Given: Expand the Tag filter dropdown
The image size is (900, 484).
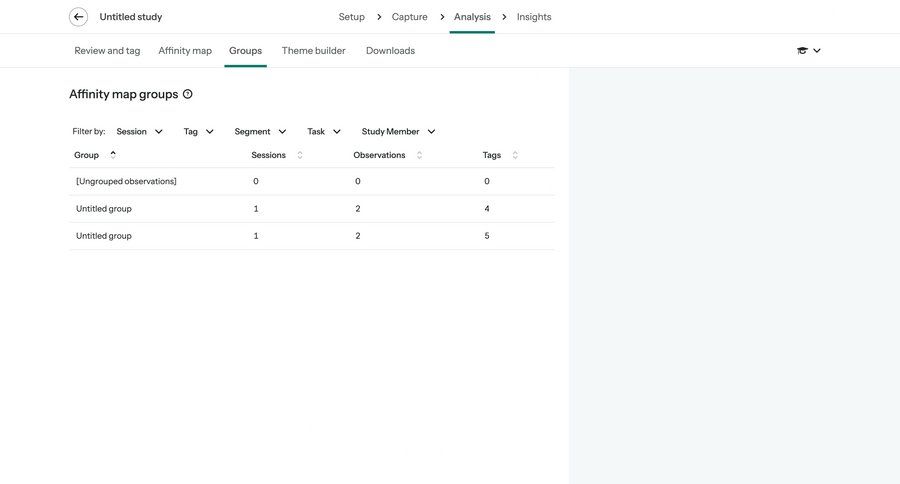Looking at the screenshot, I should [198, 131].
